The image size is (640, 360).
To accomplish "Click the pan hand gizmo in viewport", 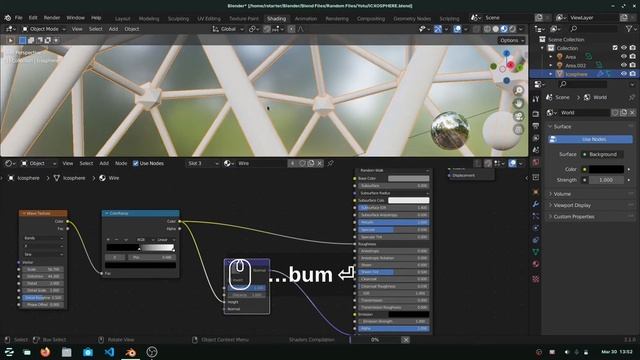I will click(x=518, y=104).
